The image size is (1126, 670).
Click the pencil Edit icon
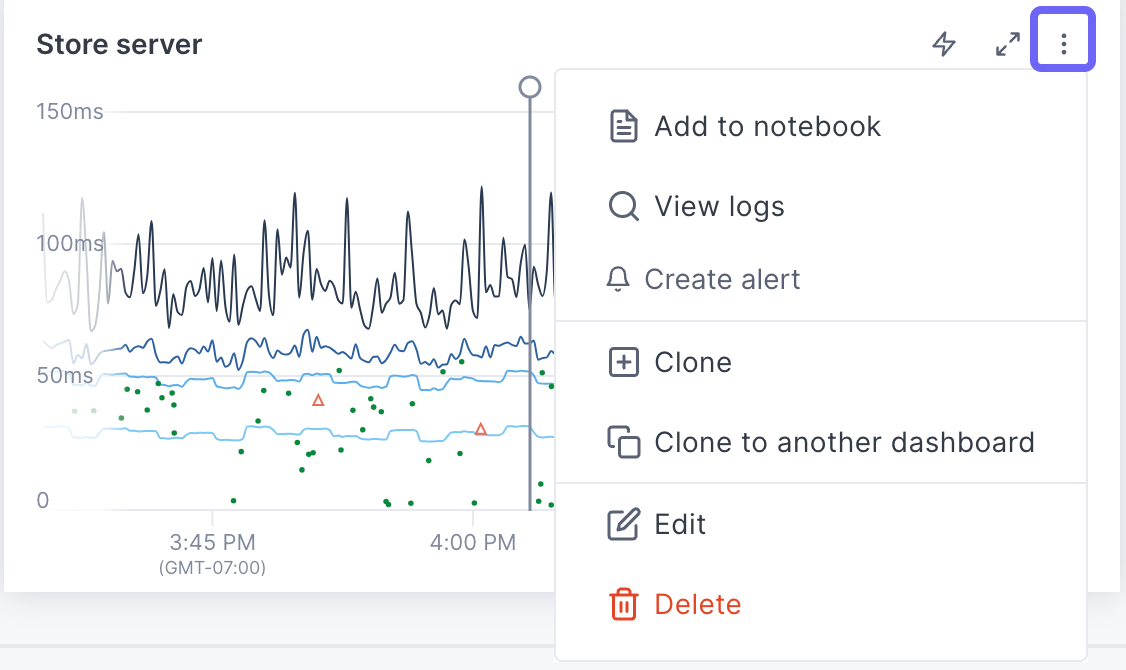[623, 524]
